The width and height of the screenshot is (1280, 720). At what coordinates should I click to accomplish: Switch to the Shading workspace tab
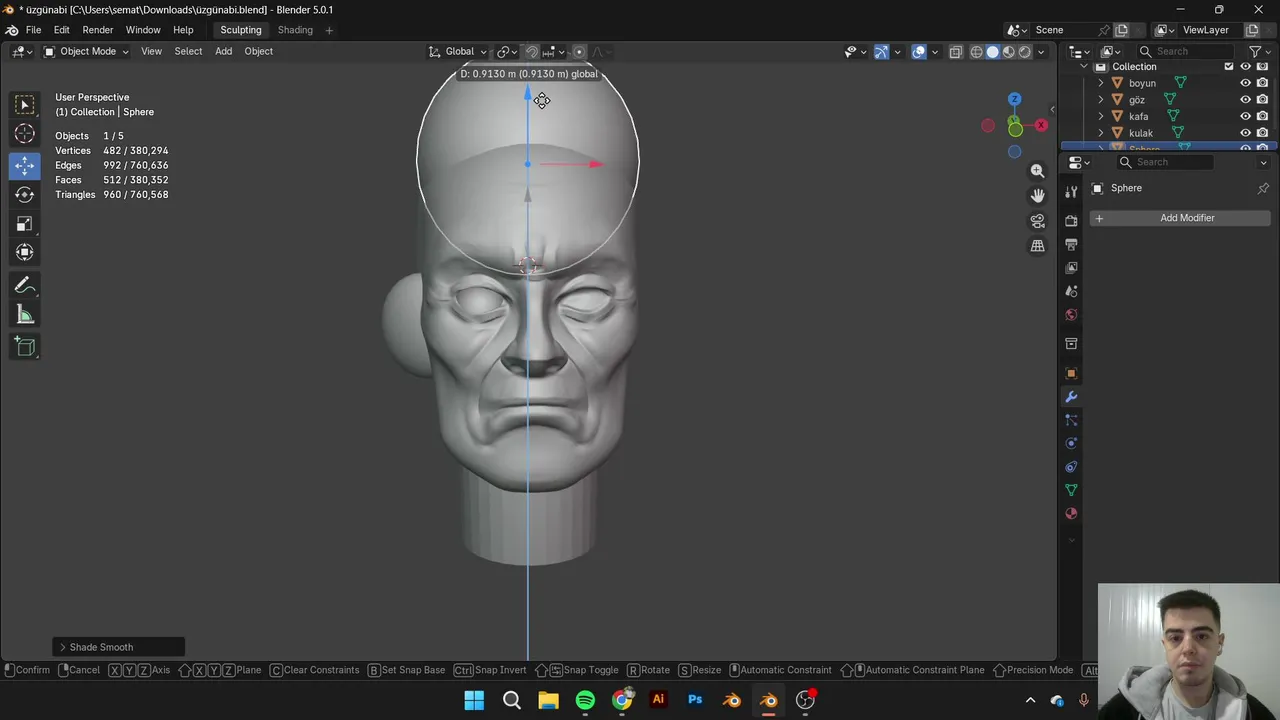[295, 30]
